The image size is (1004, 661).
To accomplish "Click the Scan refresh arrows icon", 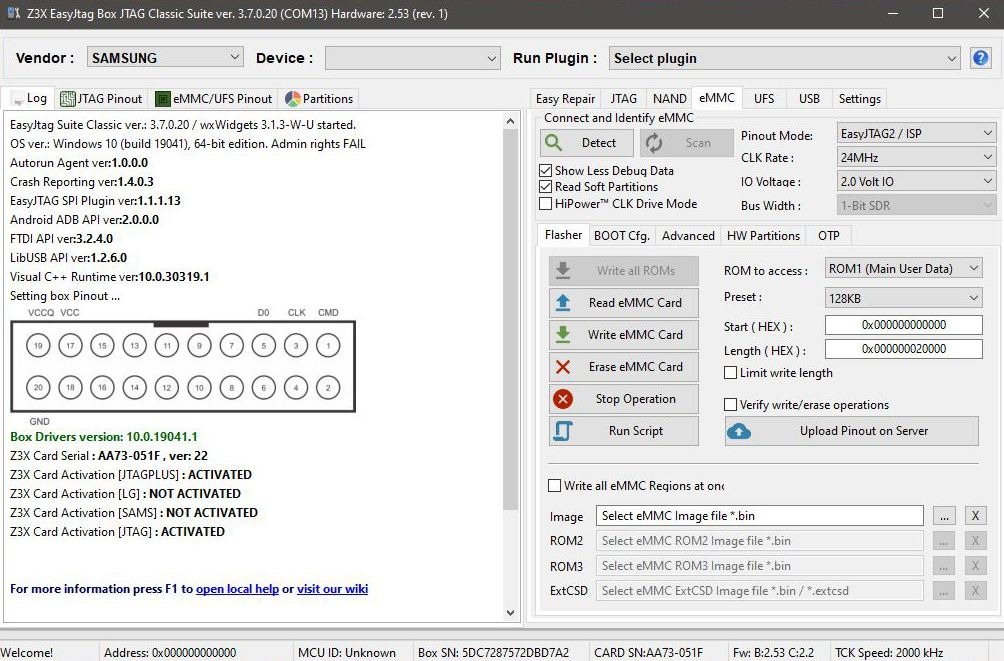I will (x=654, y=143).
